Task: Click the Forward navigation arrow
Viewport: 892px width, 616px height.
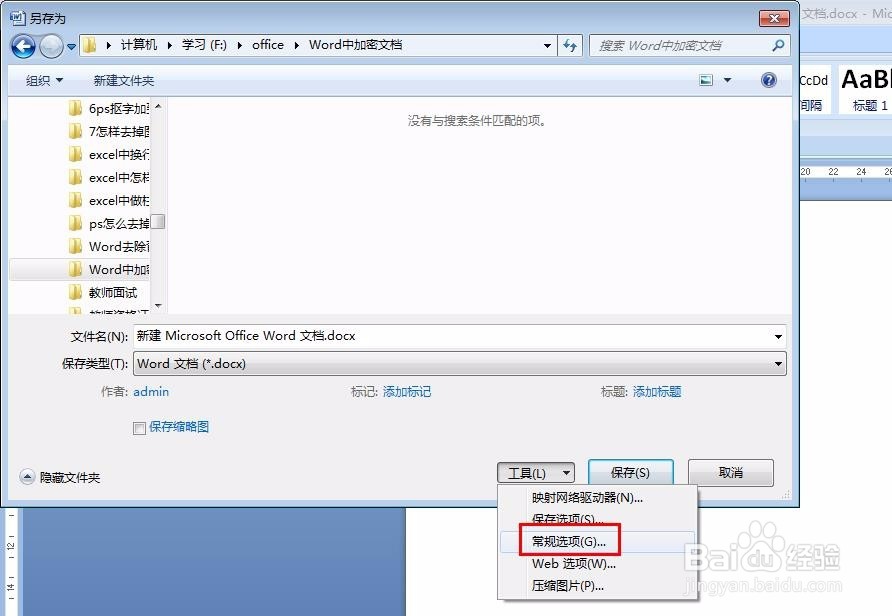Action: [50, 45]
